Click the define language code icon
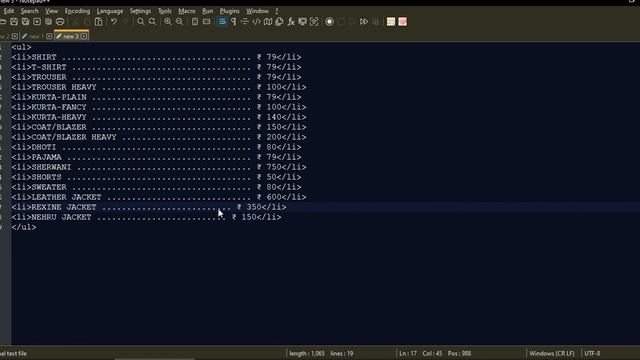 [x=256, y=22]
